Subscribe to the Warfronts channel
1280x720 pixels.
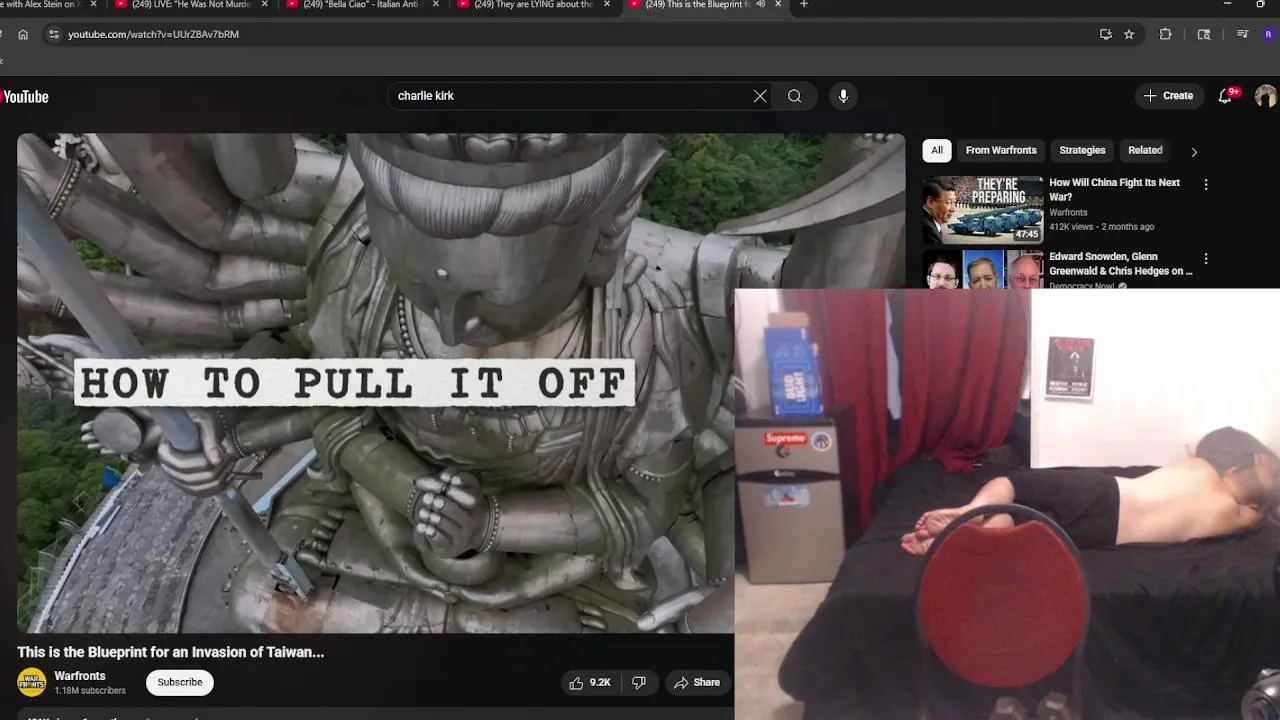coord(180,682)
